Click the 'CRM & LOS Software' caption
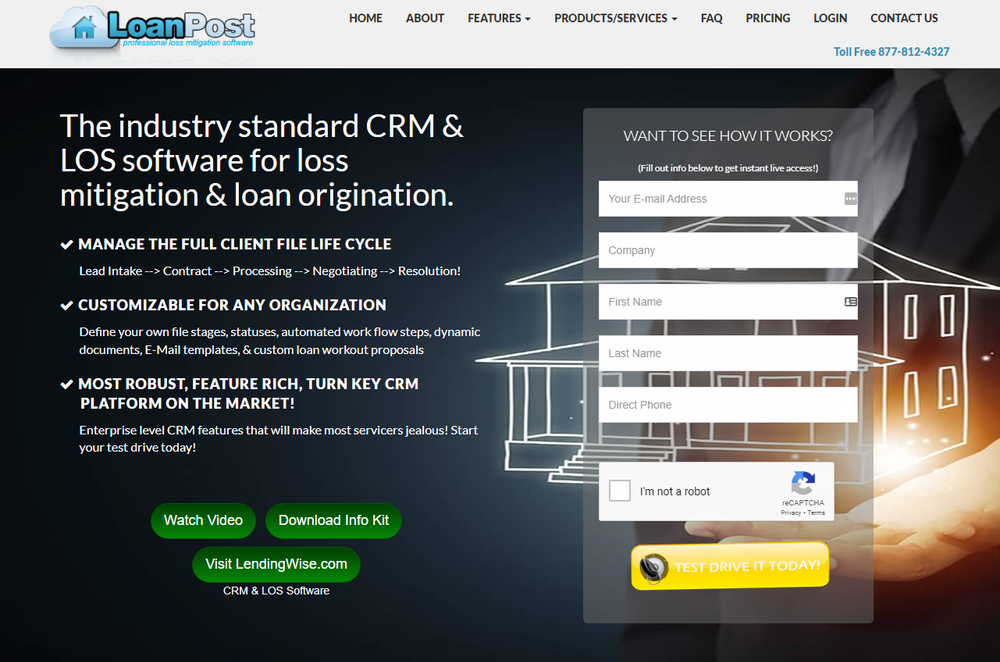 pyautogui.click(x=276, y=591)
